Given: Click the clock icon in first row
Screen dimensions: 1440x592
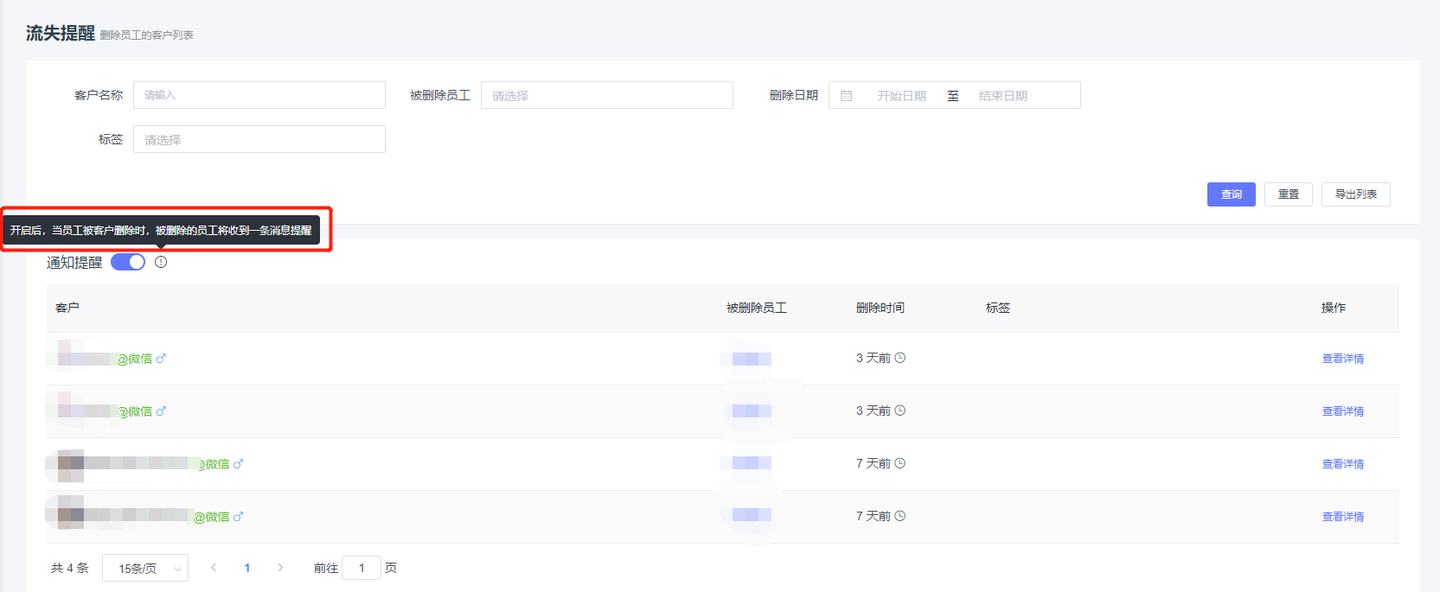Looking at the screenshot, I should (900, 358).
